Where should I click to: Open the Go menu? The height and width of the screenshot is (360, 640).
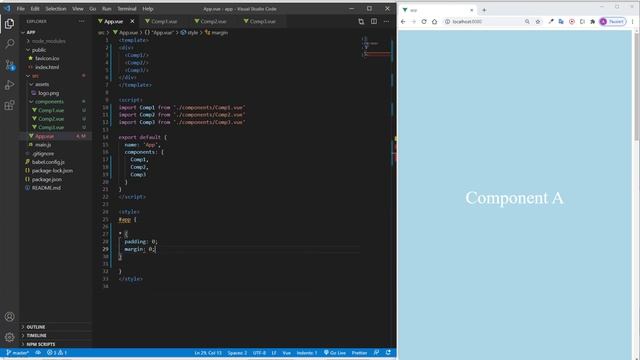coord(93,9)
